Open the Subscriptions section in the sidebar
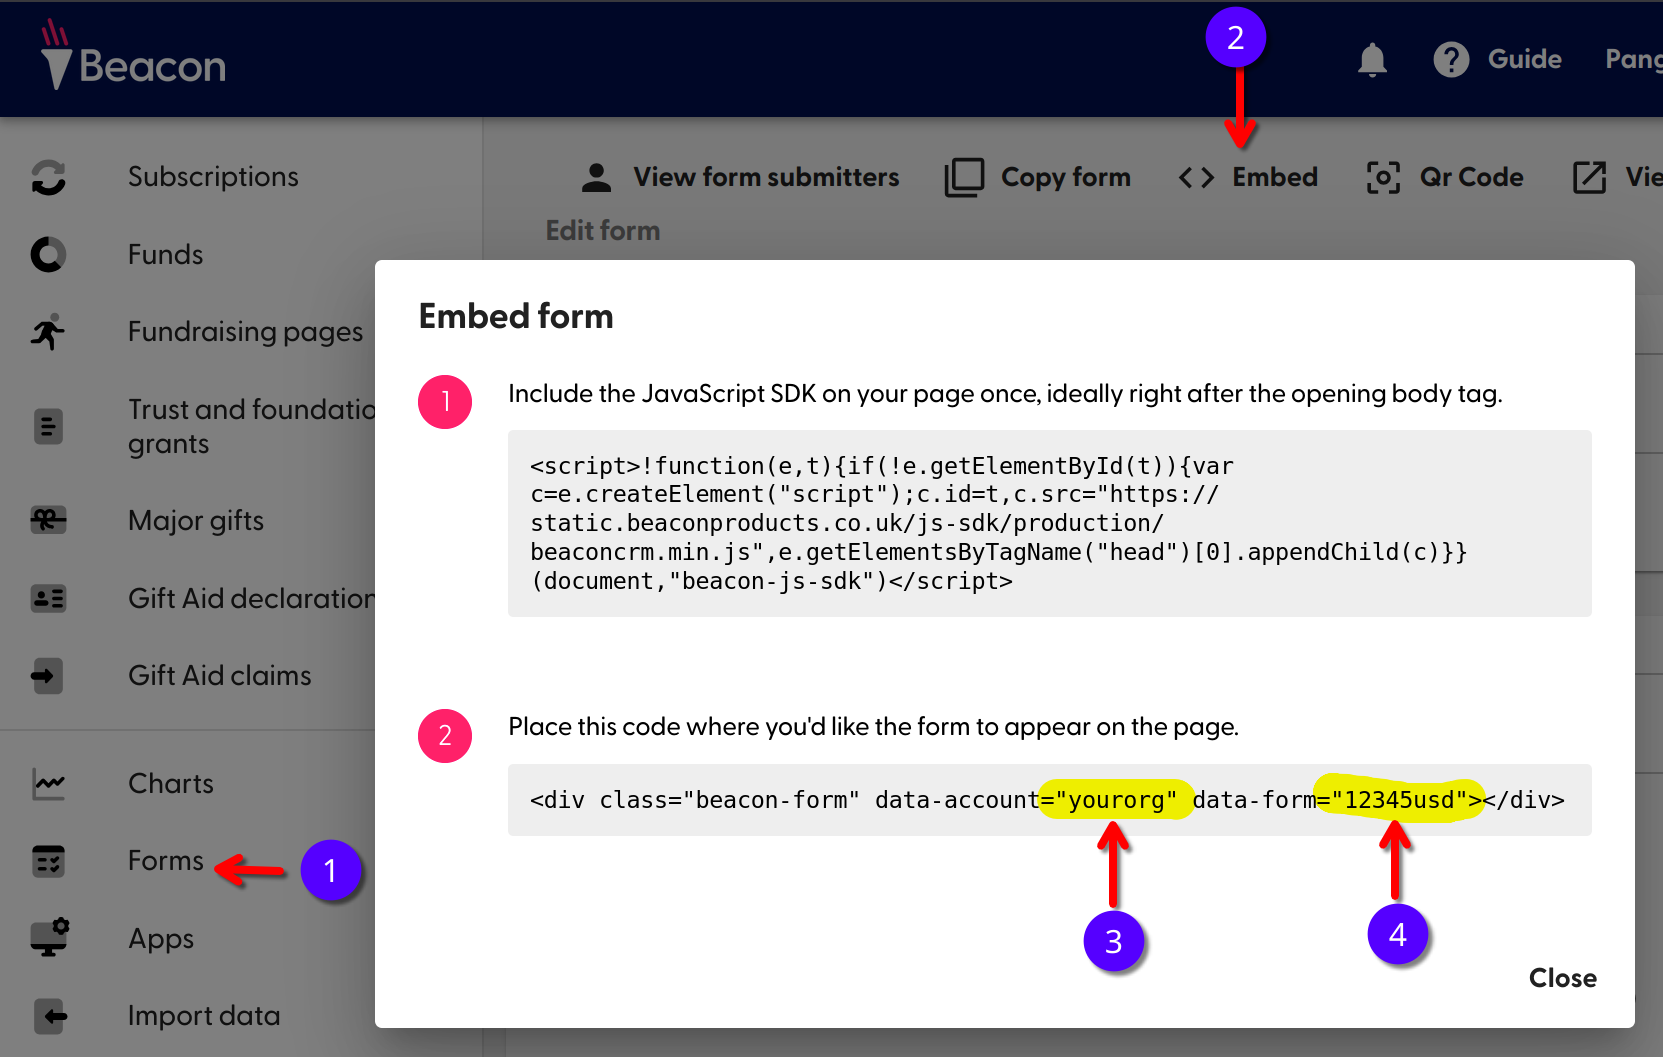Image resolution: width=1663 pixels, height=1057 pixels. (213, 176)
